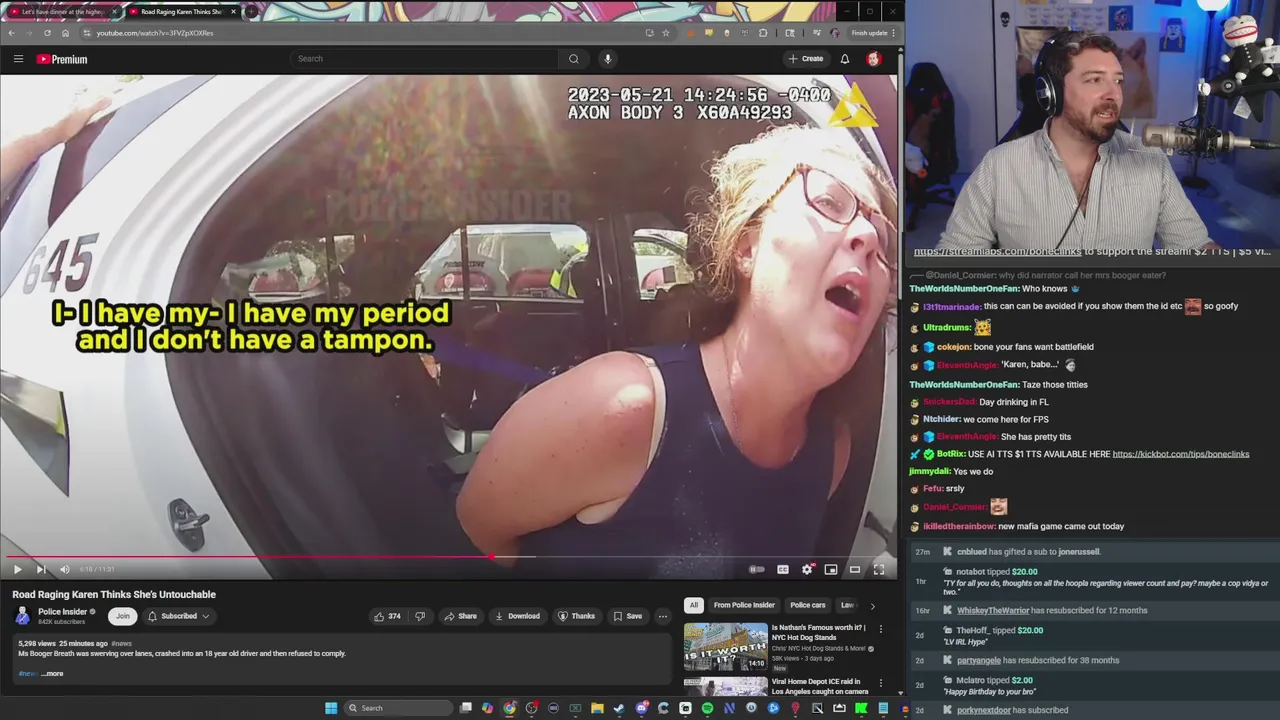
Task: Select the Police cars filter chip
Action: click(807, 605)
